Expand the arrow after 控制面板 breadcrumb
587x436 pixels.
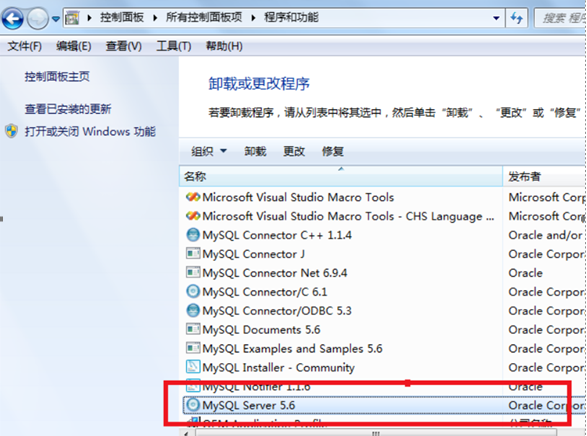point(155,18)
